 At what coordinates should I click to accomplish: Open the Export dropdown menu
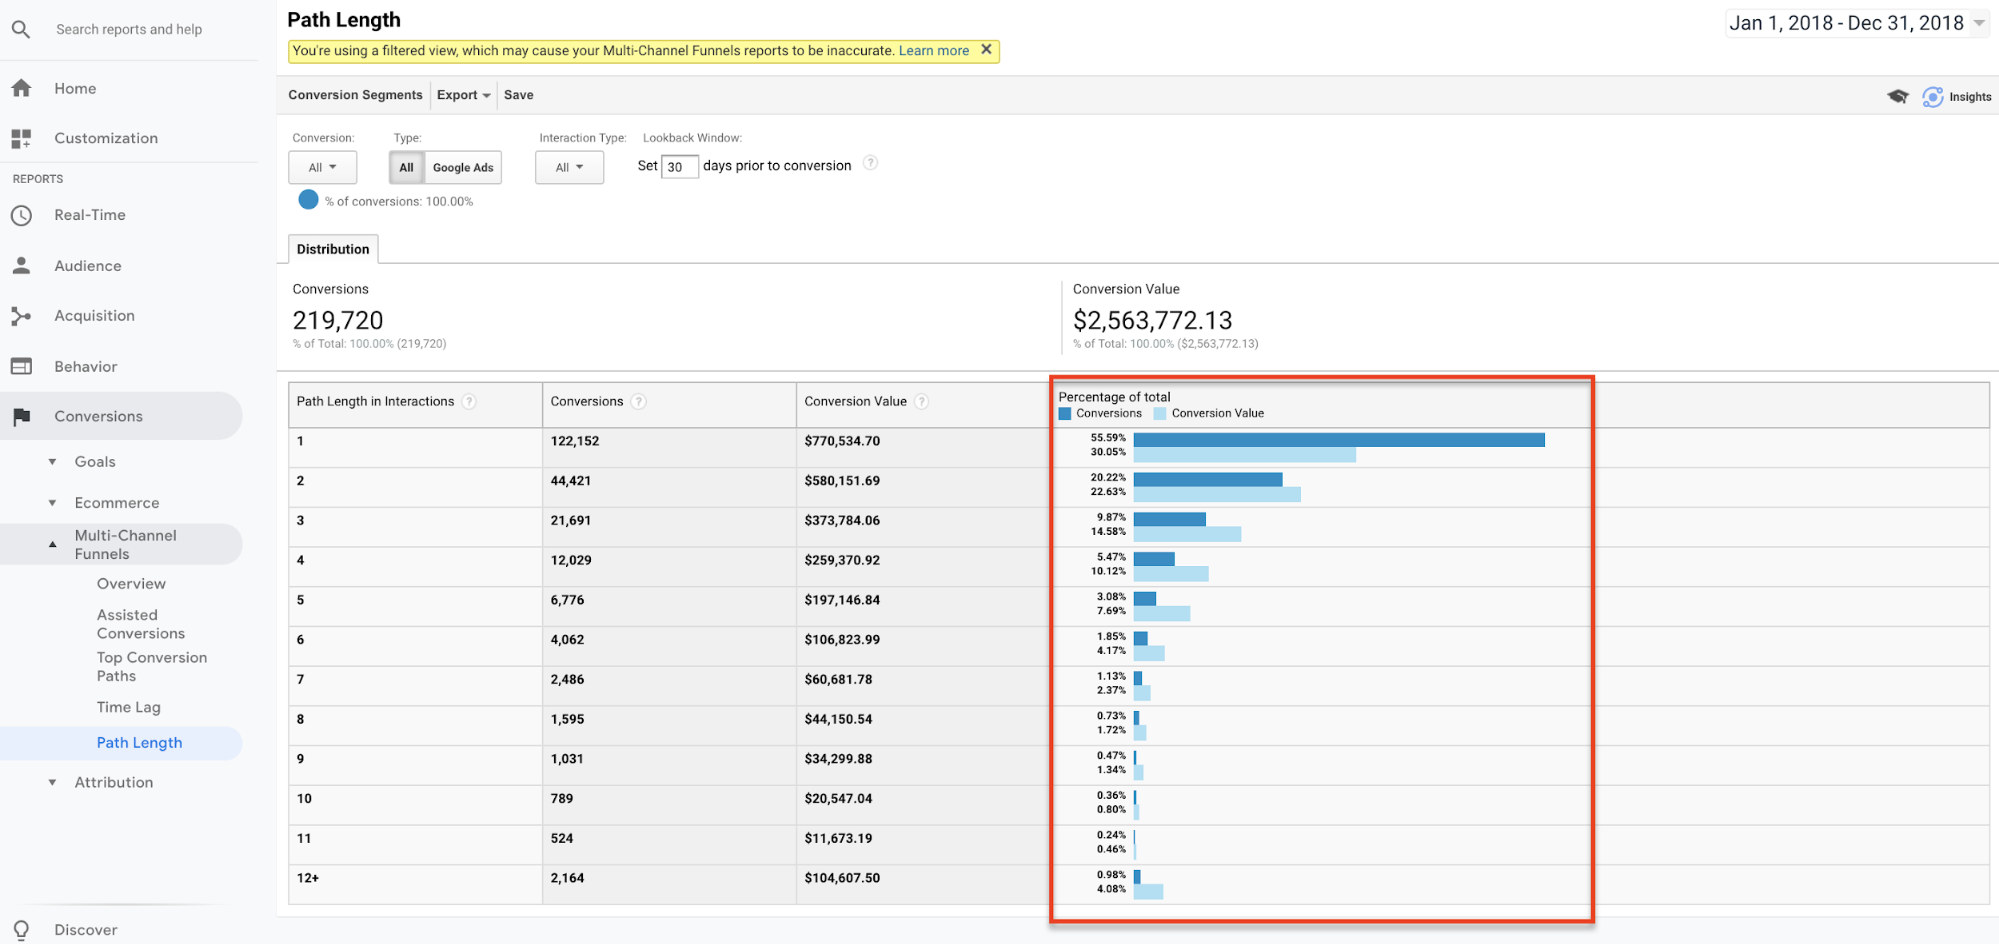tap(463, 95)
